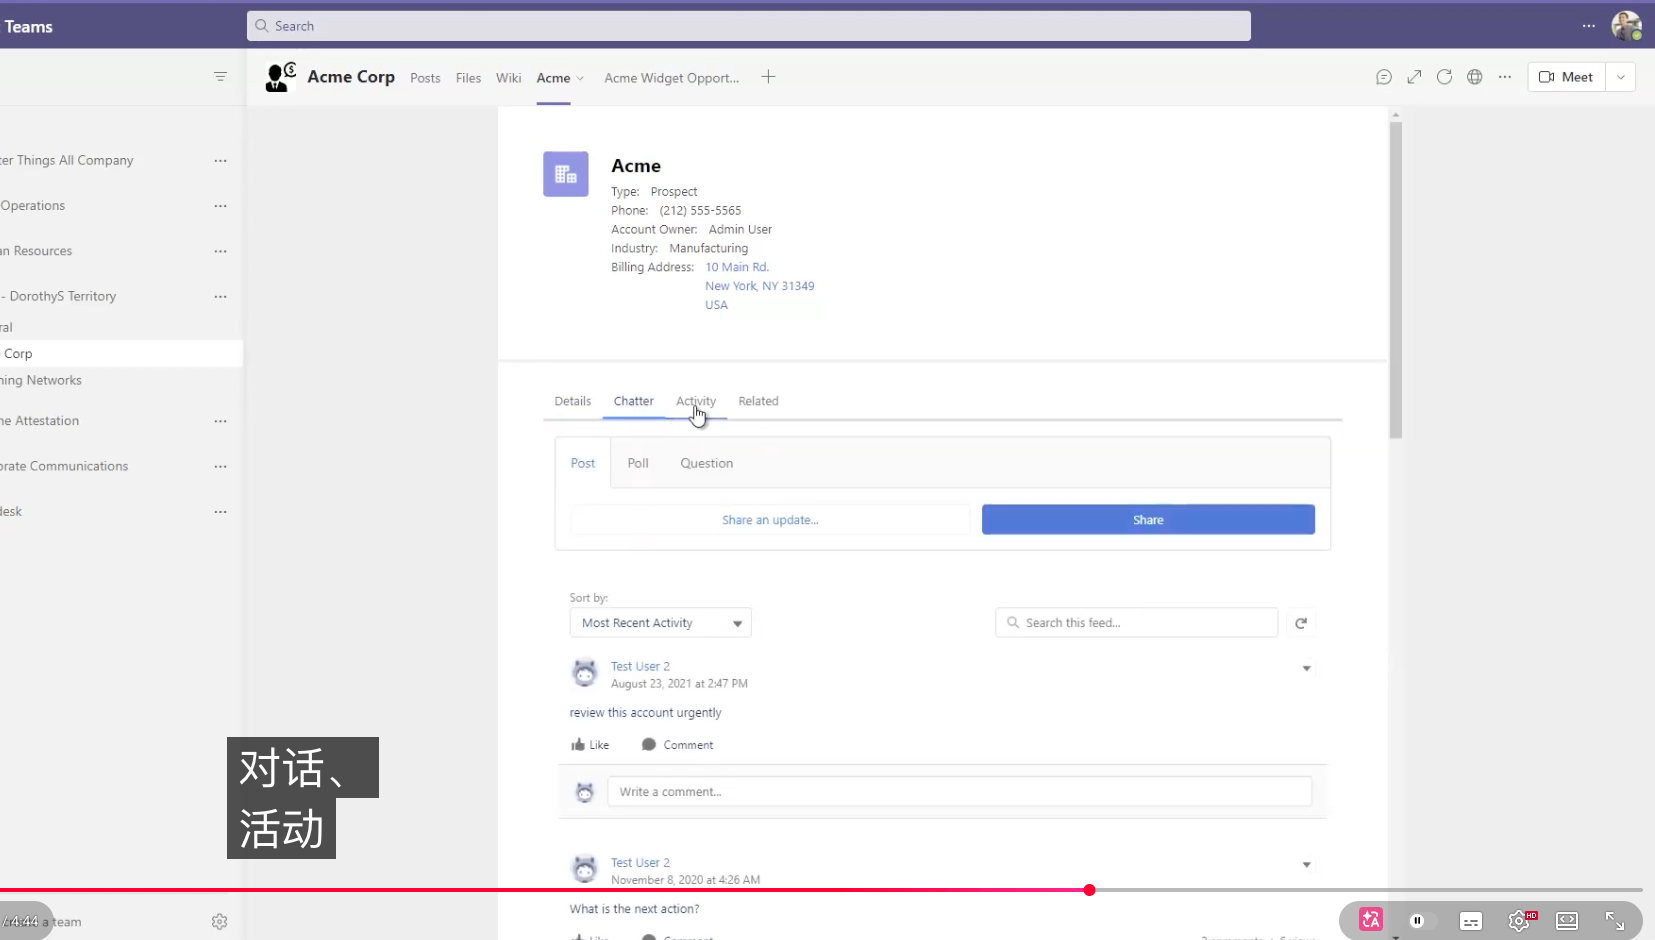This screenshot has width=1655, height=940.
Task: Open actions menu for August 23 post
Action: (1306, 668)
